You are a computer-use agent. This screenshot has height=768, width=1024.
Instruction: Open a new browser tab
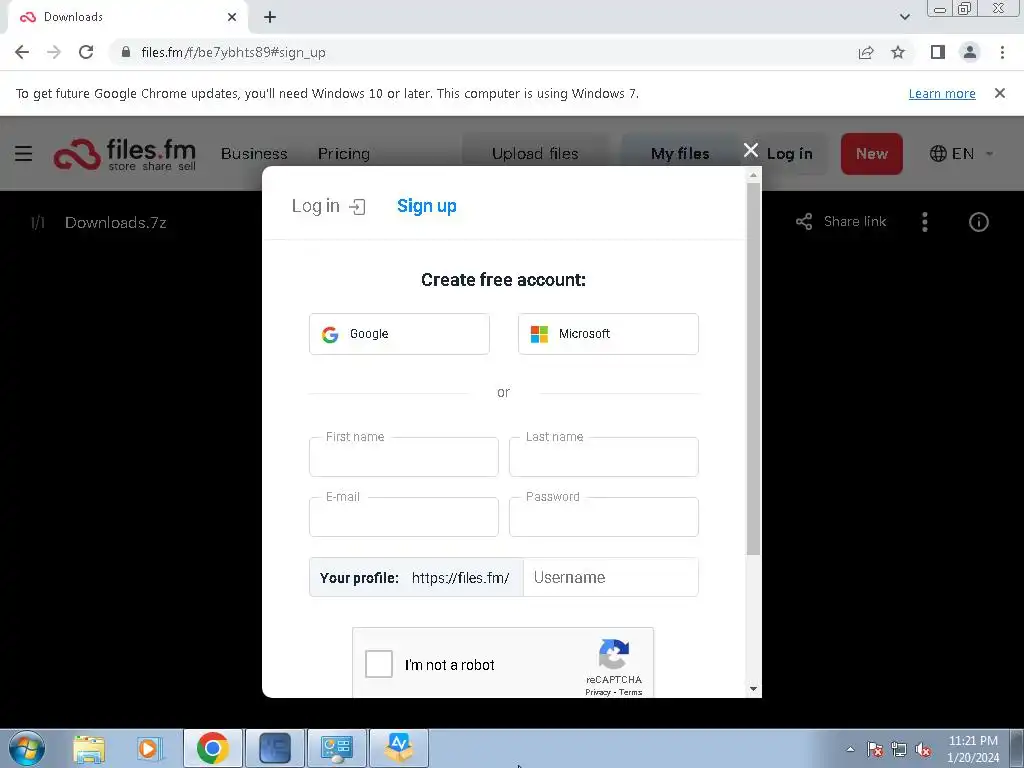270,17
